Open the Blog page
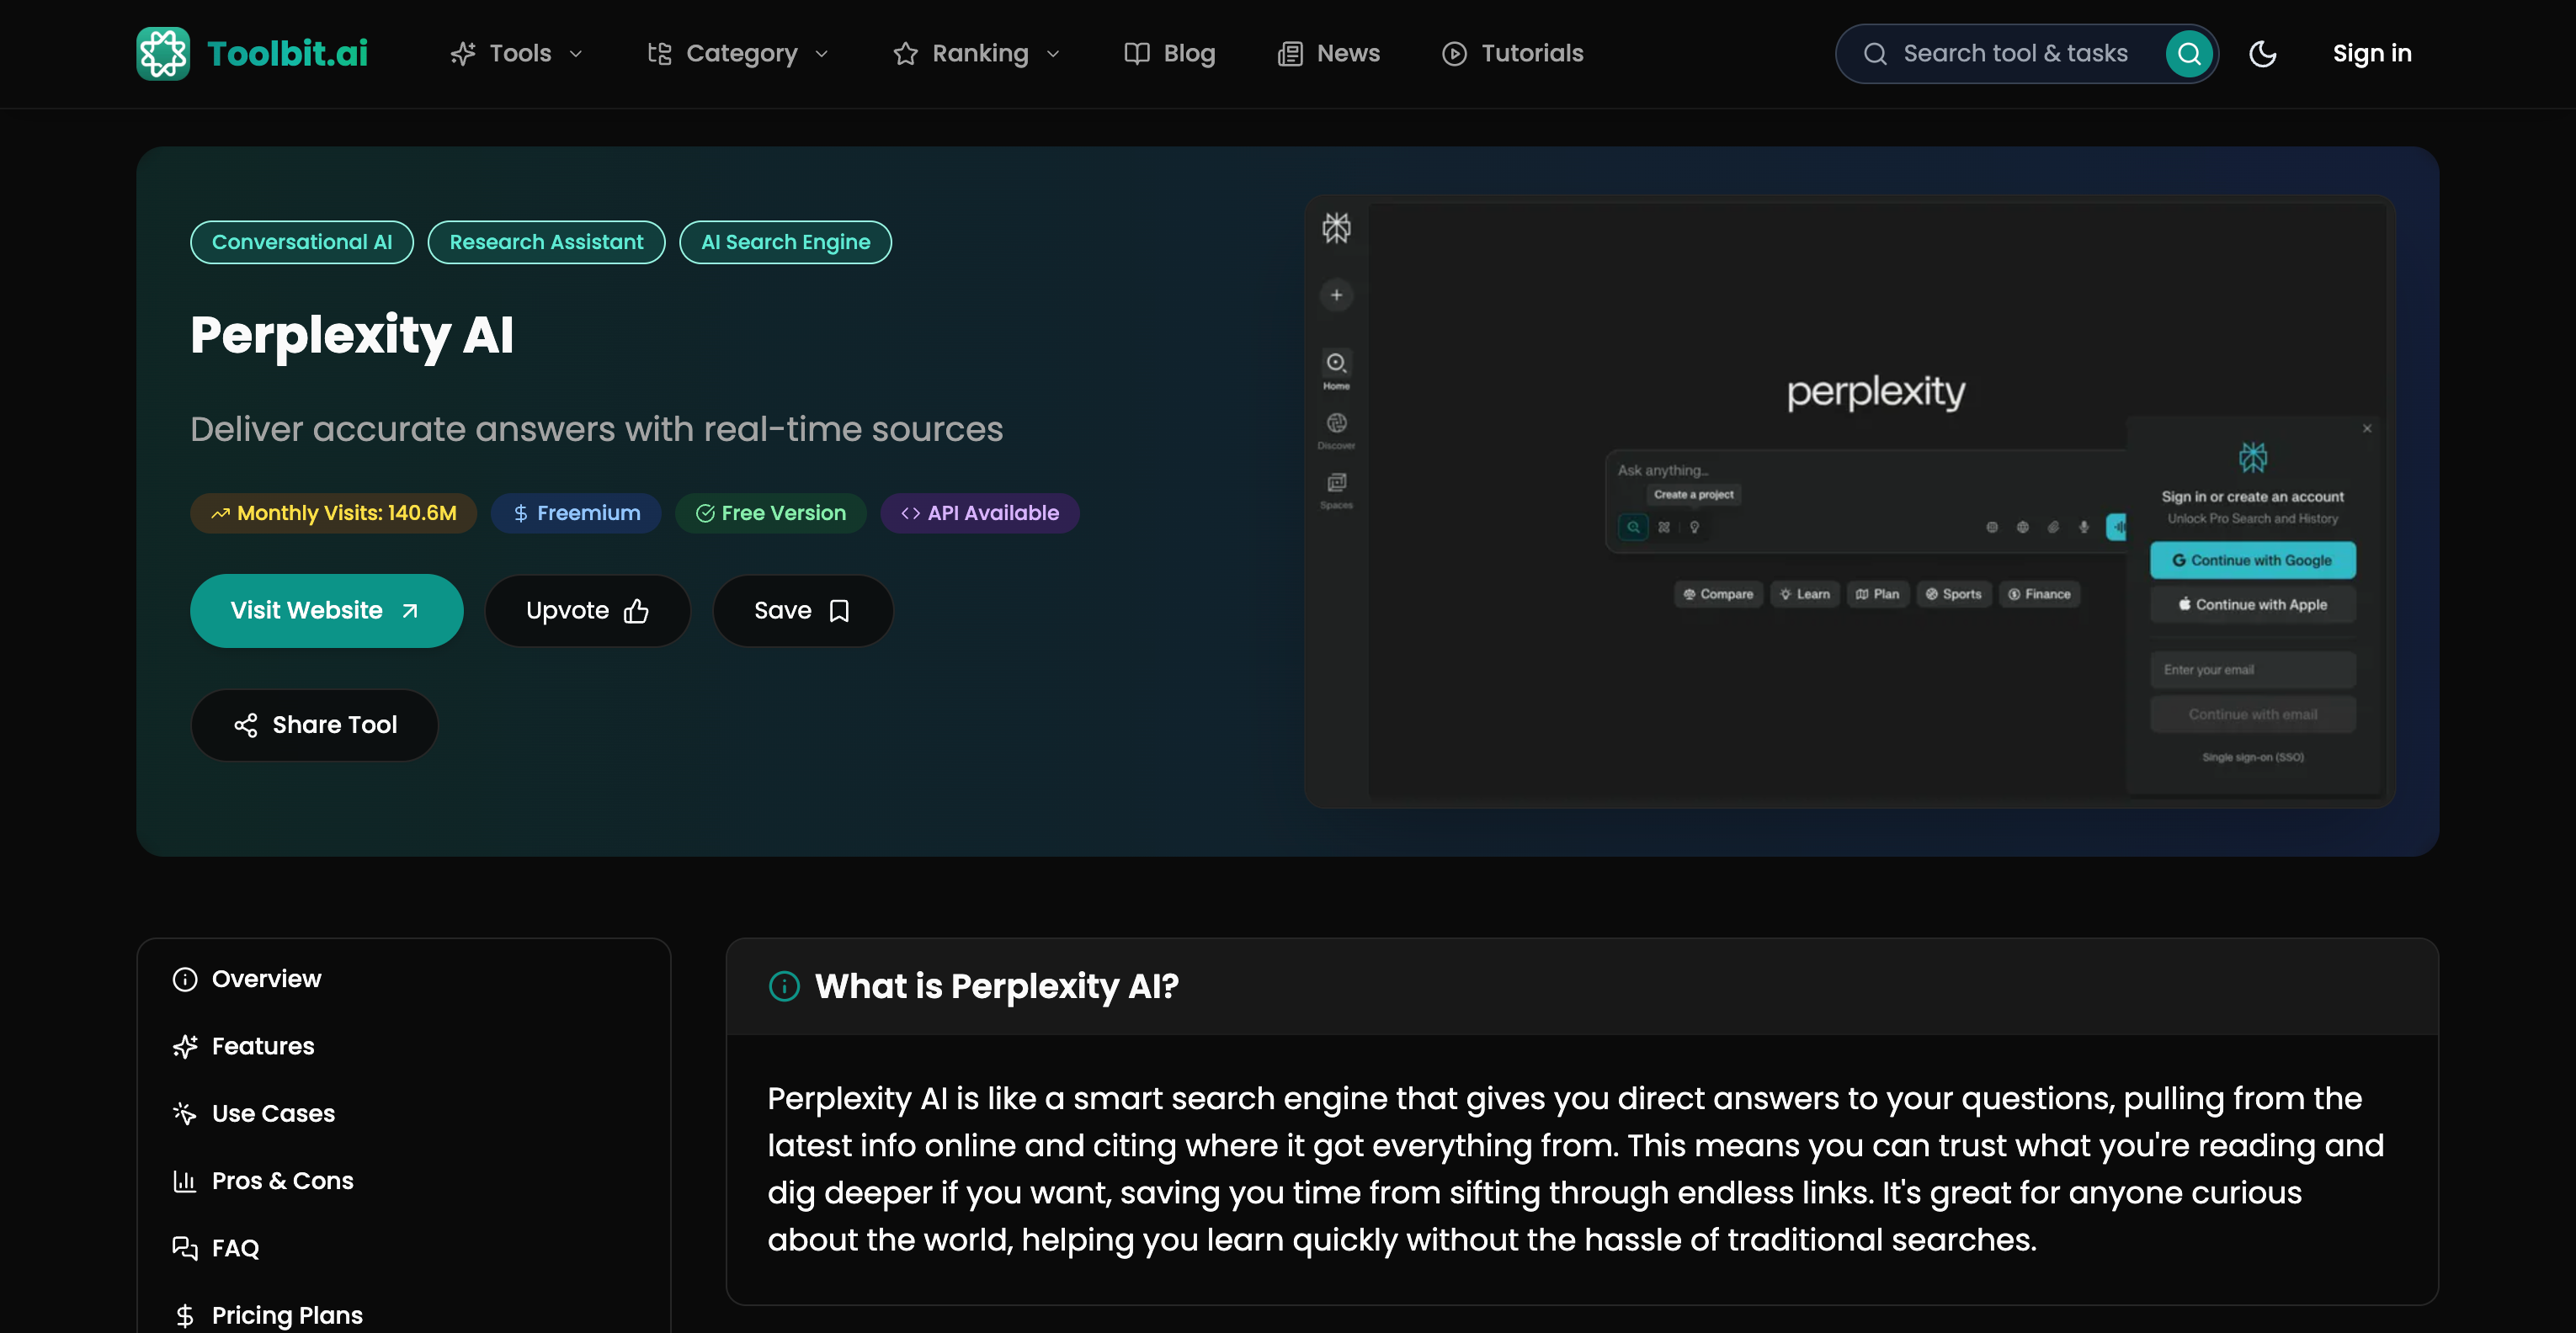This screenshot has height=1333, width=2576. coord(1169,53)
